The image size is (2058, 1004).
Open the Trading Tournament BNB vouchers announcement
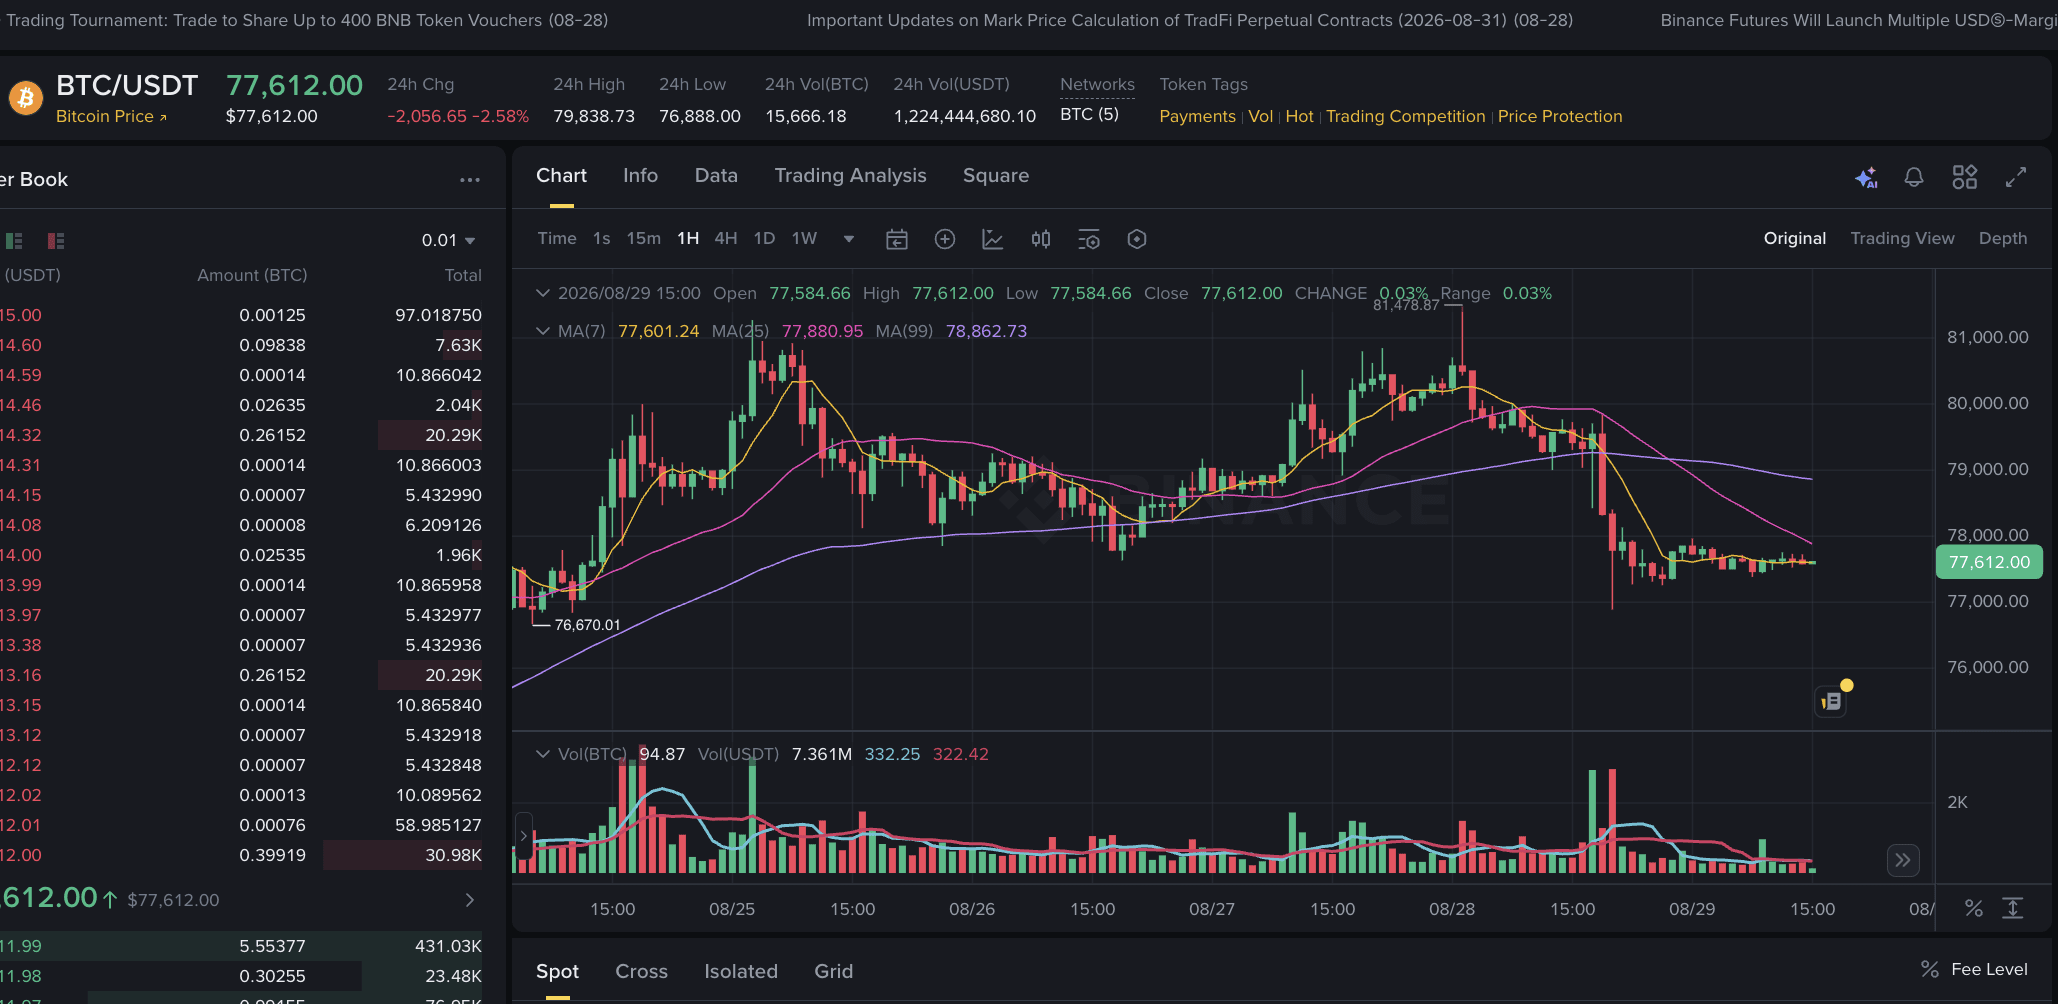click(x=306, y=20)
